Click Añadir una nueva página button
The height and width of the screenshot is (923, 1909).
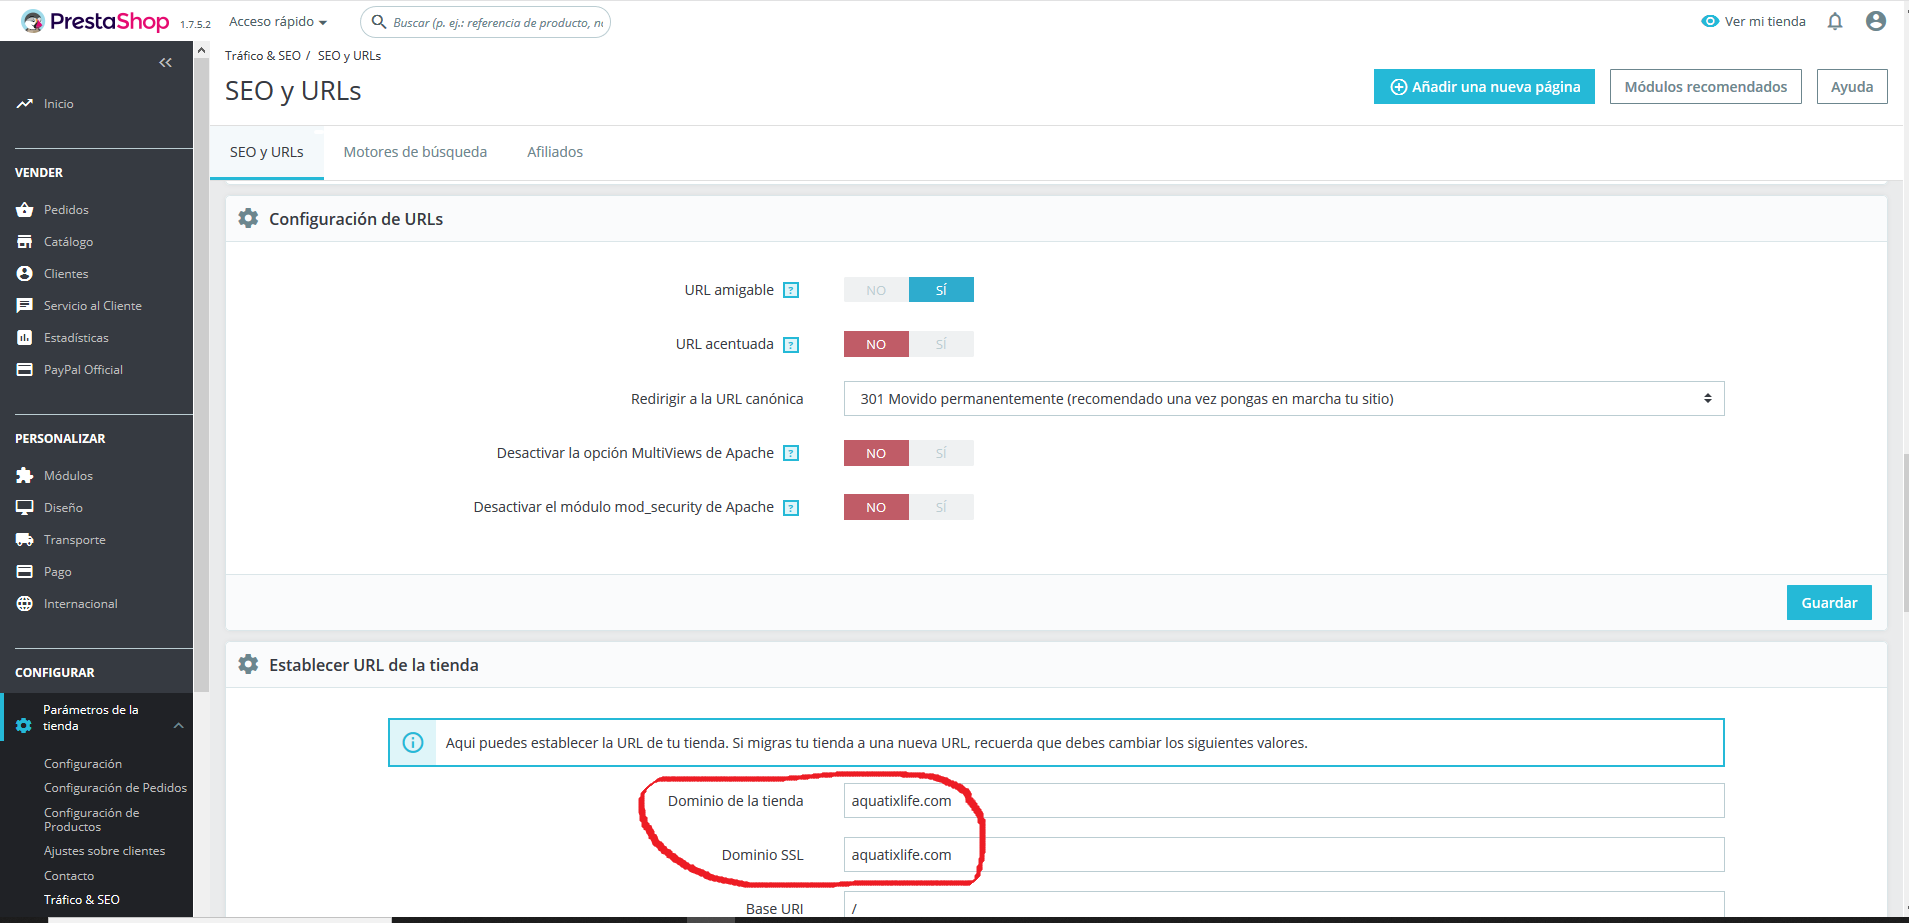[x=1484, y=87]
